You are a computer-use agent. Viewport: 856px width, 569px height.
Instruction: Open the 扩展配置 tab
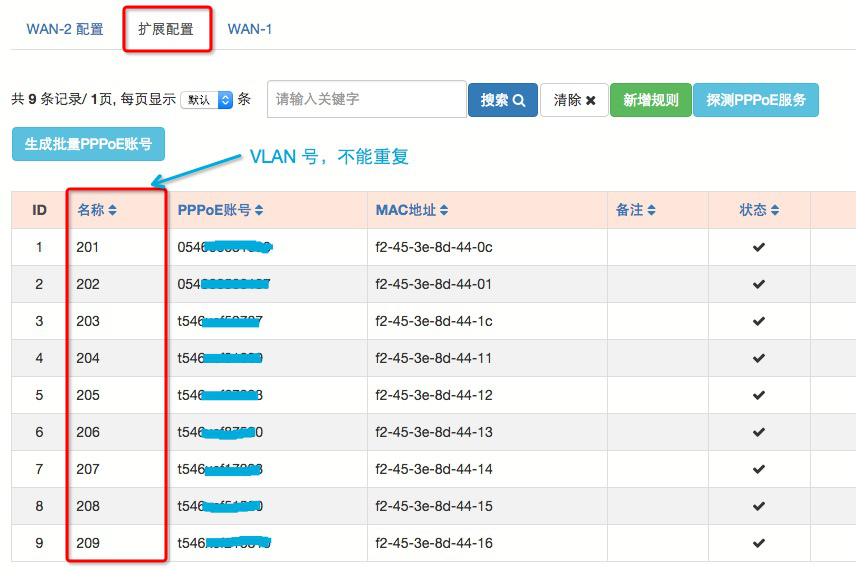pos(166,29)
